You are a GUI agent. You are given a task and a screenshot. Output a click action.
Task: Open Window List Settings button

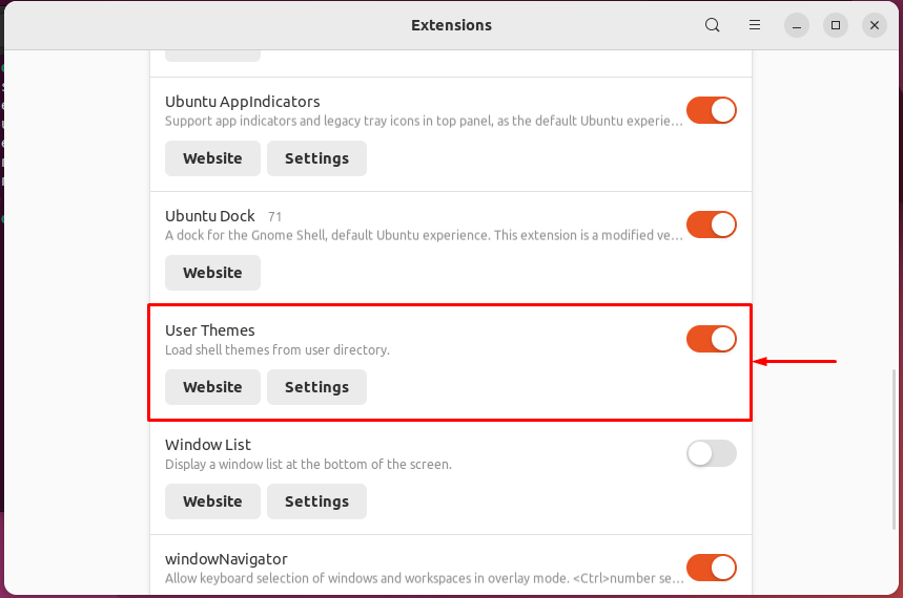[x=316, y=501]
